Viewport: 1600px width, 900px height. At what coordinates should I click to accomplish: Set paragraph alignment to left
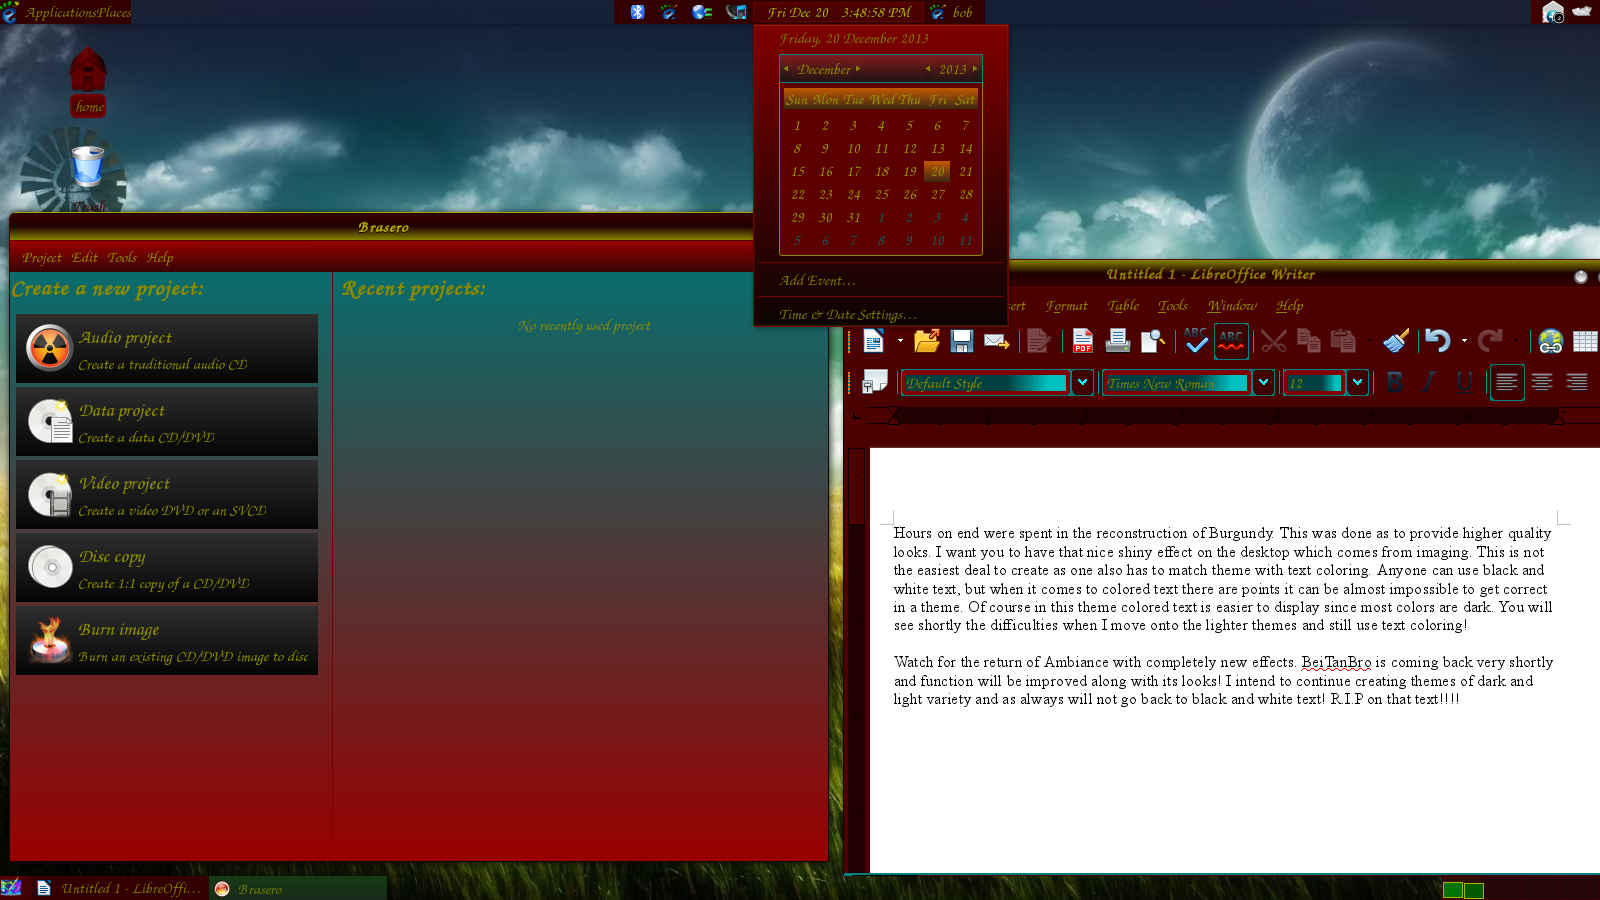click(1507, 382)
